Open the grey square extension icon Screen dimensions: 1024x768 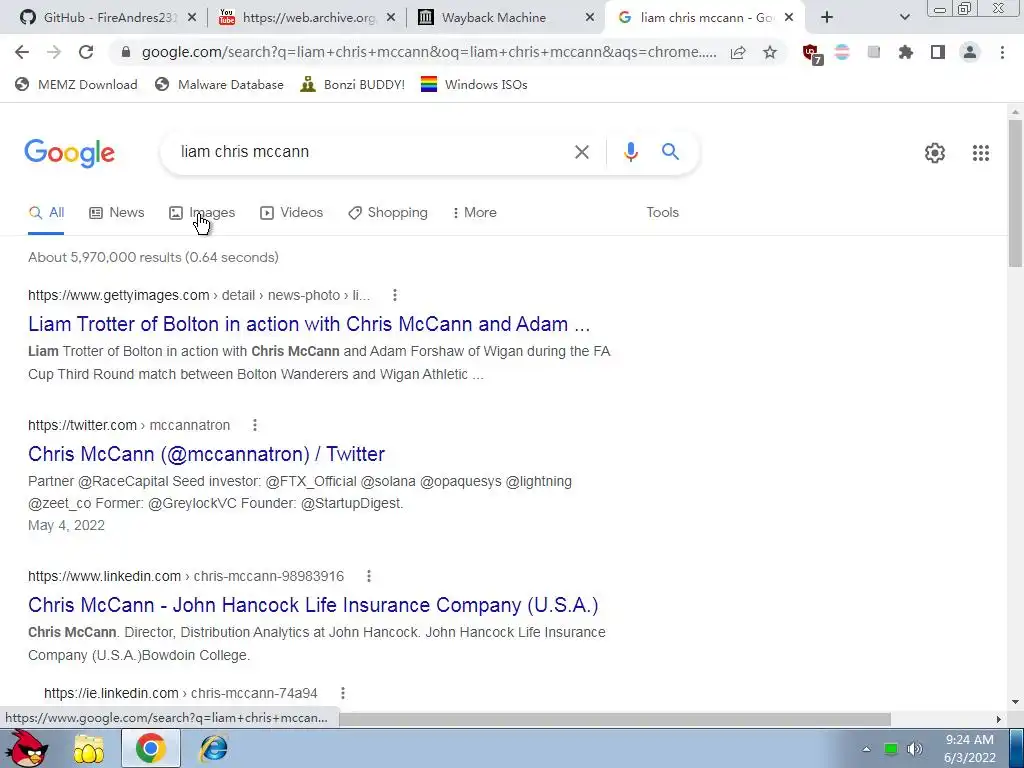[874, 52]
